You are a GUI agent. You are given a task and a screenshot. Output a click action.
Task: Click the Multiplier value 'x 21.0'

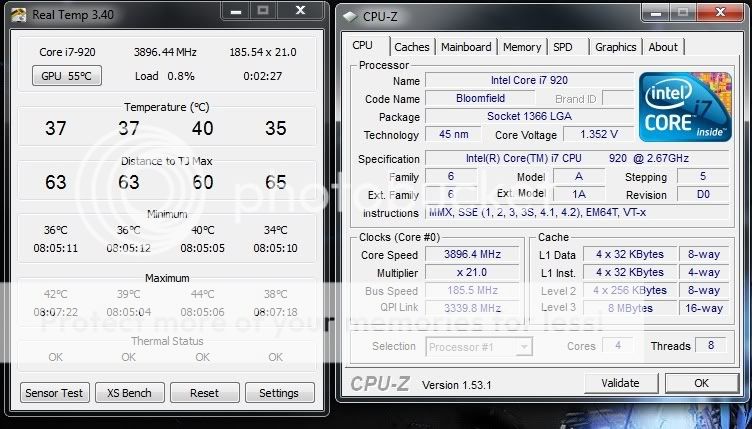coord(472,273)
